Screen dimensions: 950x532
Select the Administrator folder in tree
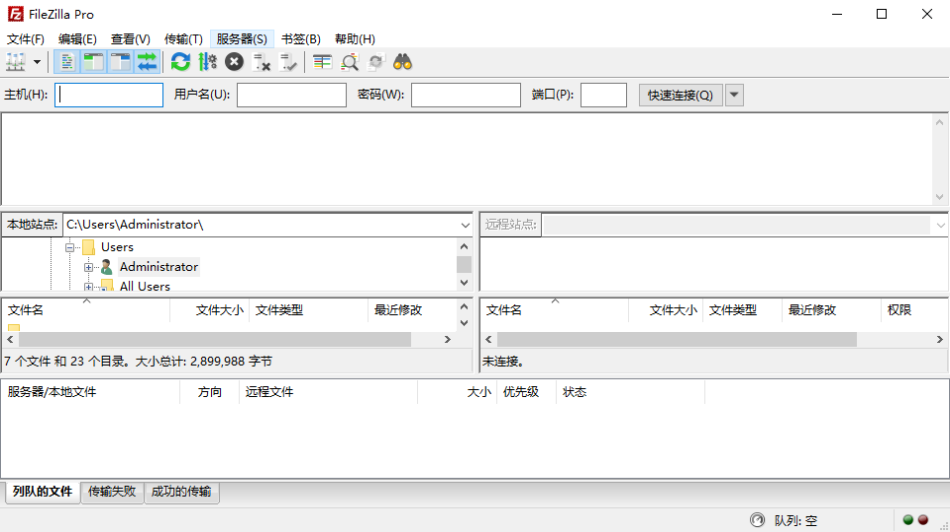(159, 267)
